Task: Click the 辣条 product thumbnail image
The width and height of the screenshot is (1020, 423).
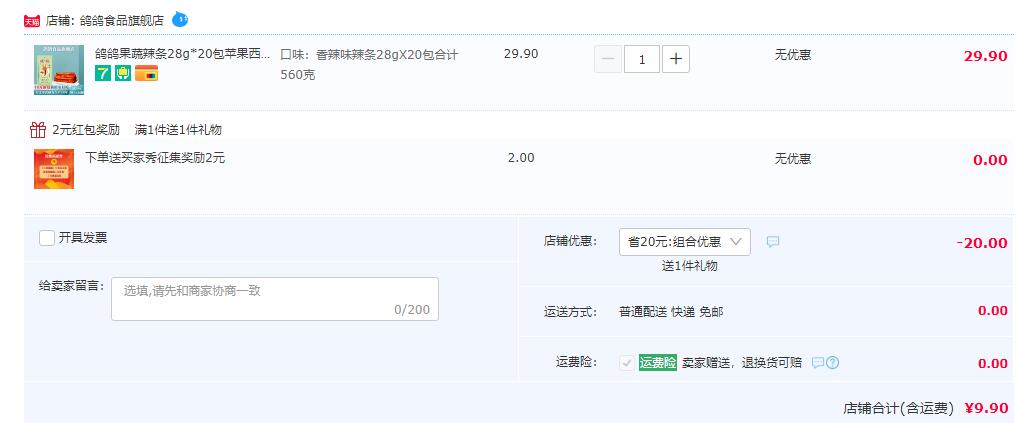Action: (59, 70)
